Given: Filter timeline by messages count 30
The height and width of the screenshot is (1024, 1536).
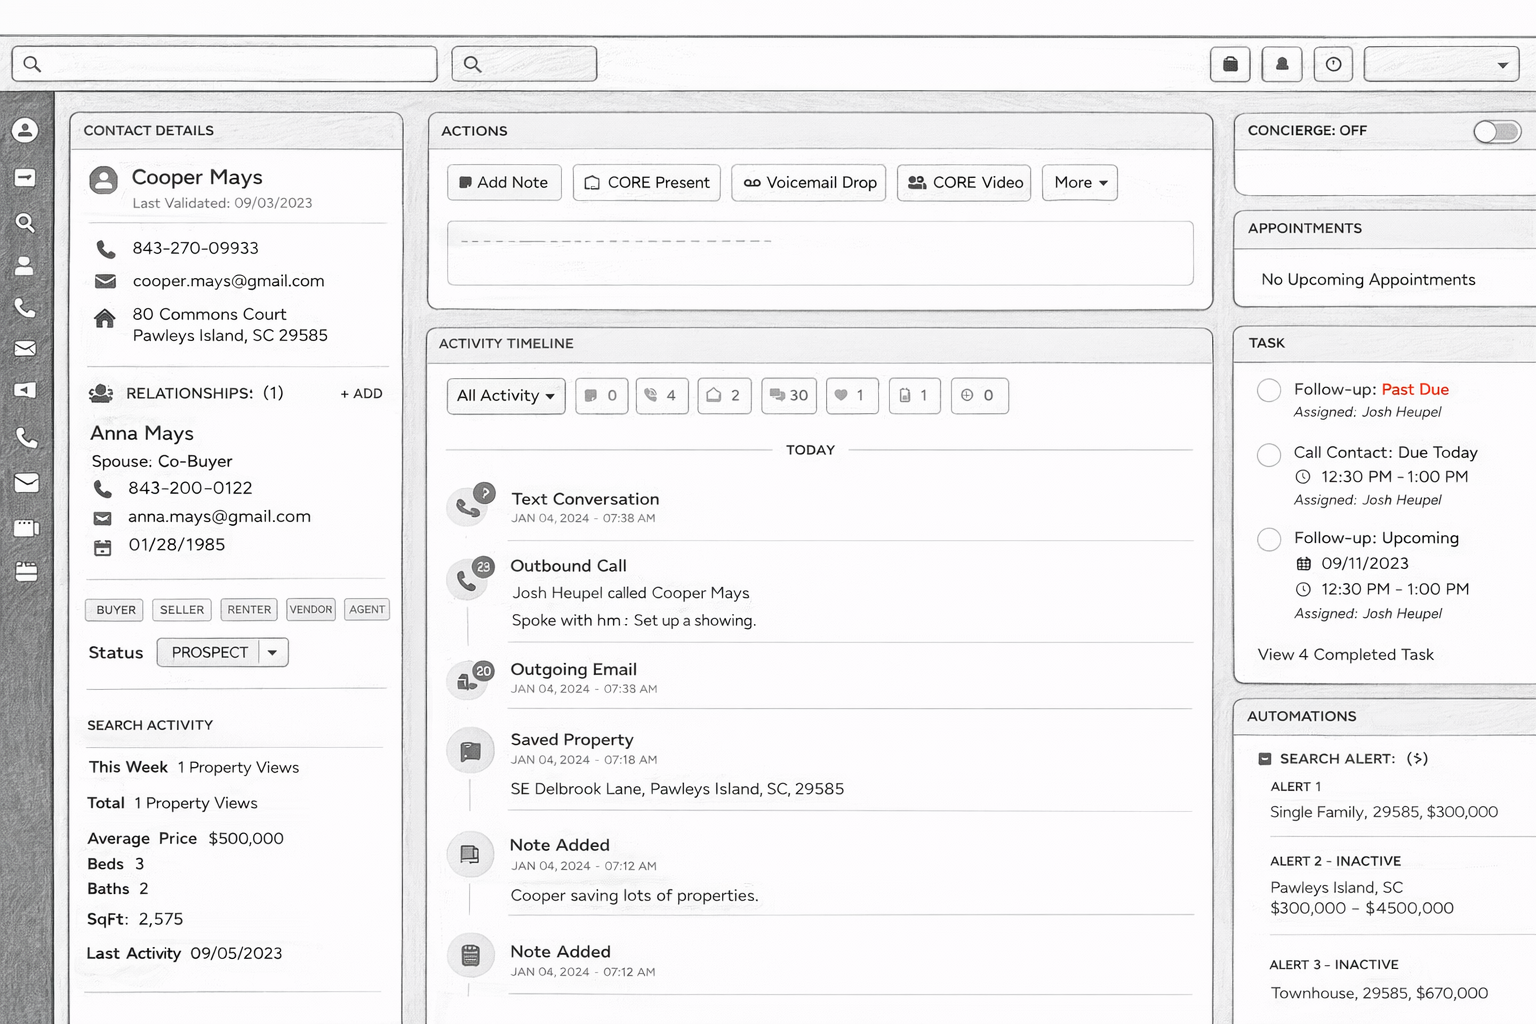Looking at the screenshot, I should 789,396.
